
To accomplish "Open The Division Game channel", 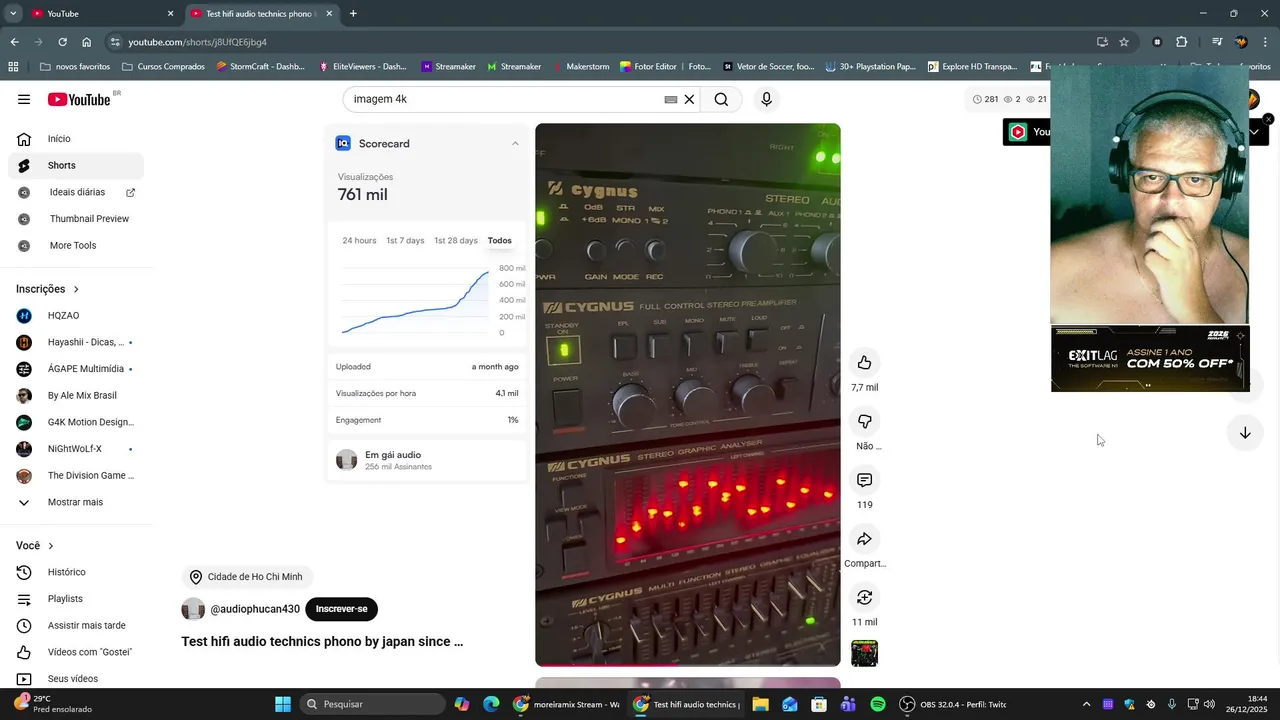I will pos(76,475).
